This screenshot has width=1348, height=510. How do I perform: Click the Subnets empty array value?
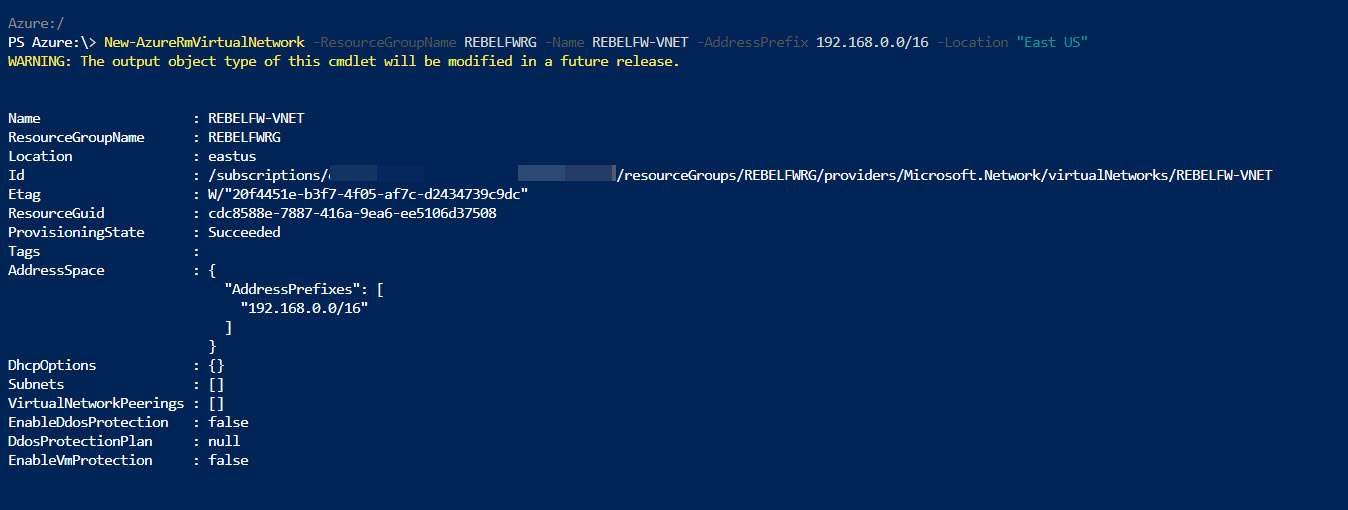(x=216, y=384)
